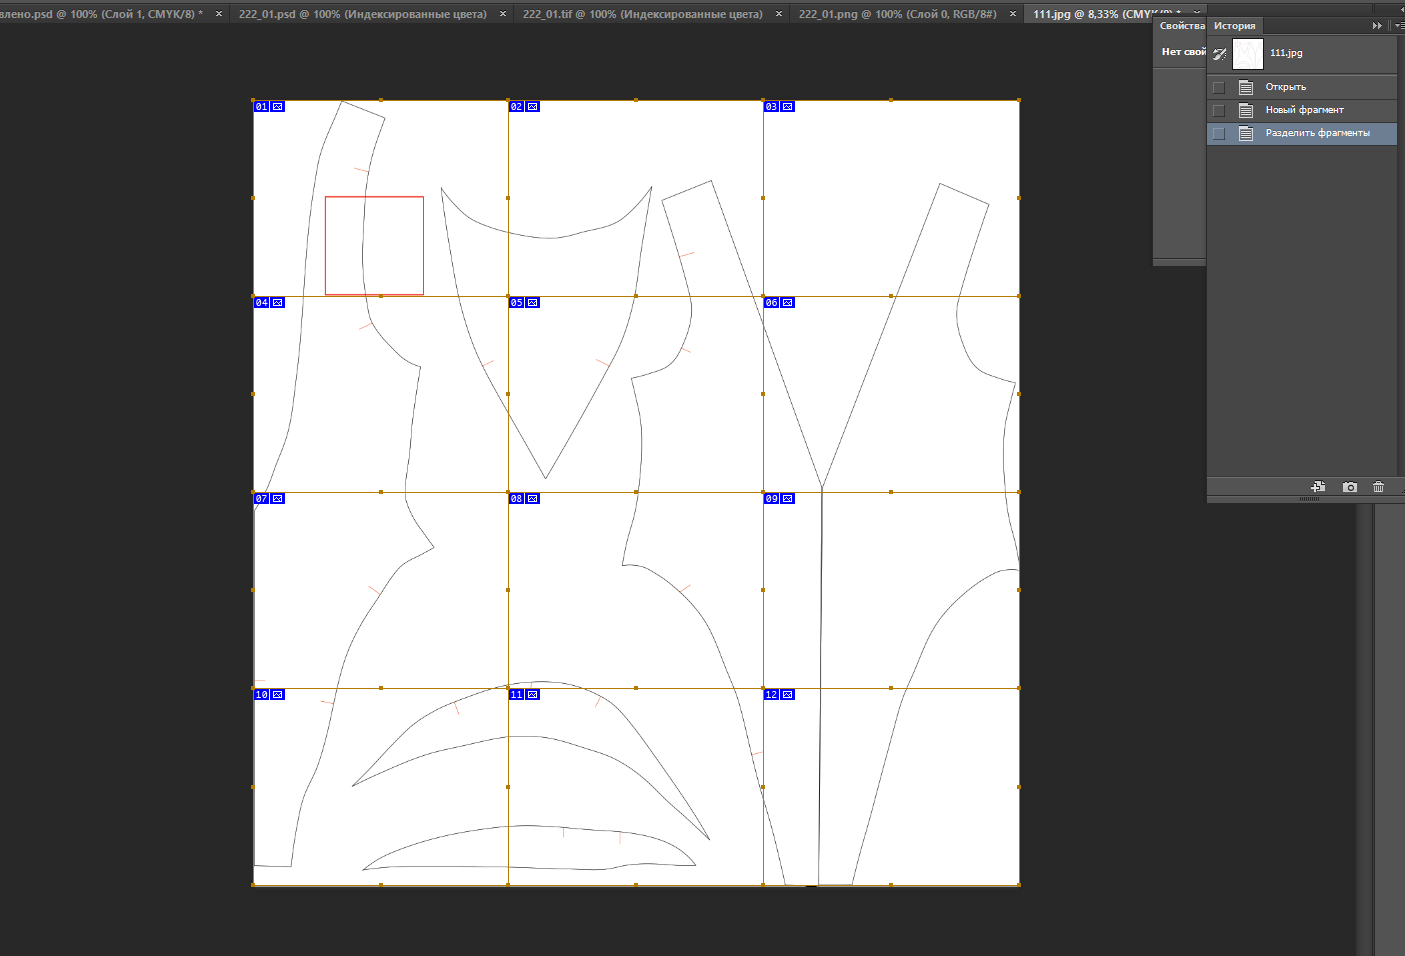Image resolution: width=1405 pixels, height=956 pixels.
Task: Enable history source box for Разделить фрагменты
Action: (1218, 134)
